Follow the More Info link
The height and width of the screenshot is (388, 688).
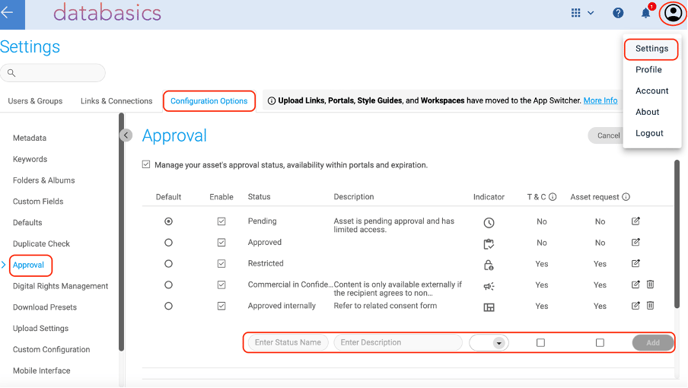click(600, 101)
